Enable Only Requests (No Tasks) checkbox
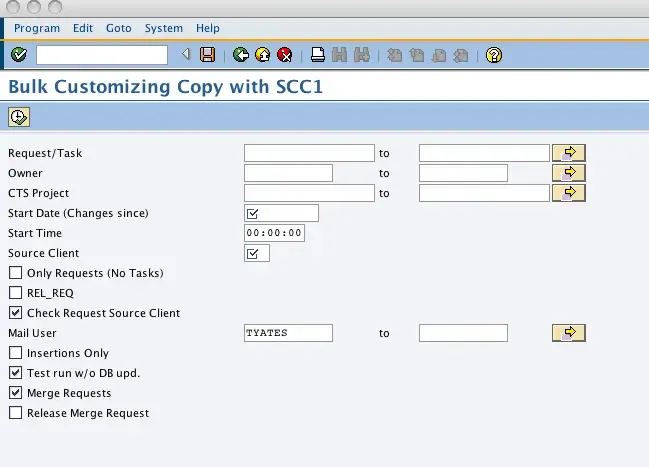Viewport: 649px width, 467px height. [x=15, y=273]
